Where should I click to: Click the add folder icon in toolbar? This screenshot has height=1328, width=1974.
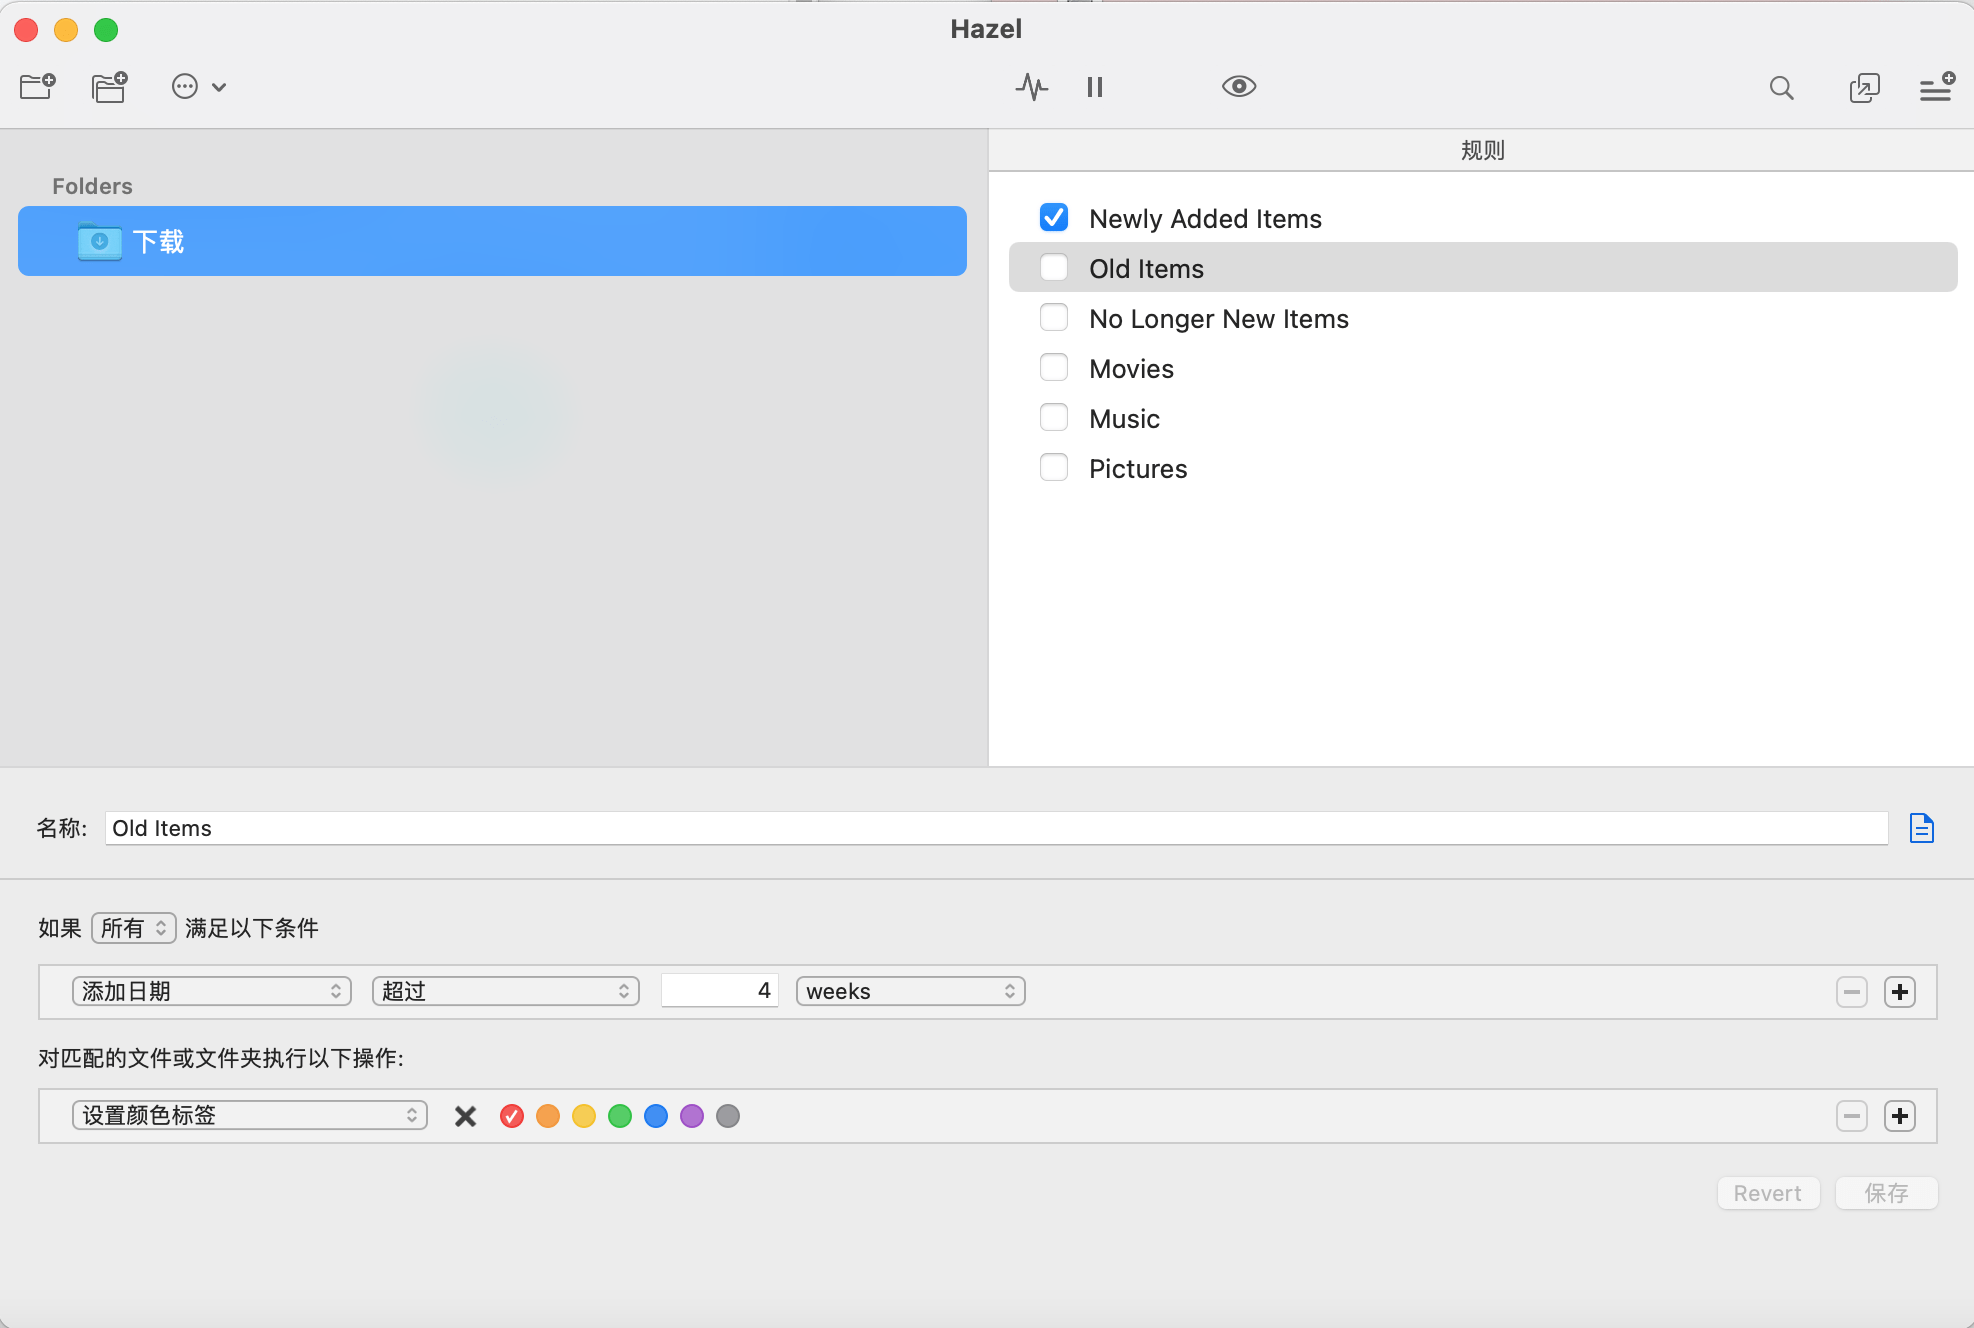pos(38,87)
